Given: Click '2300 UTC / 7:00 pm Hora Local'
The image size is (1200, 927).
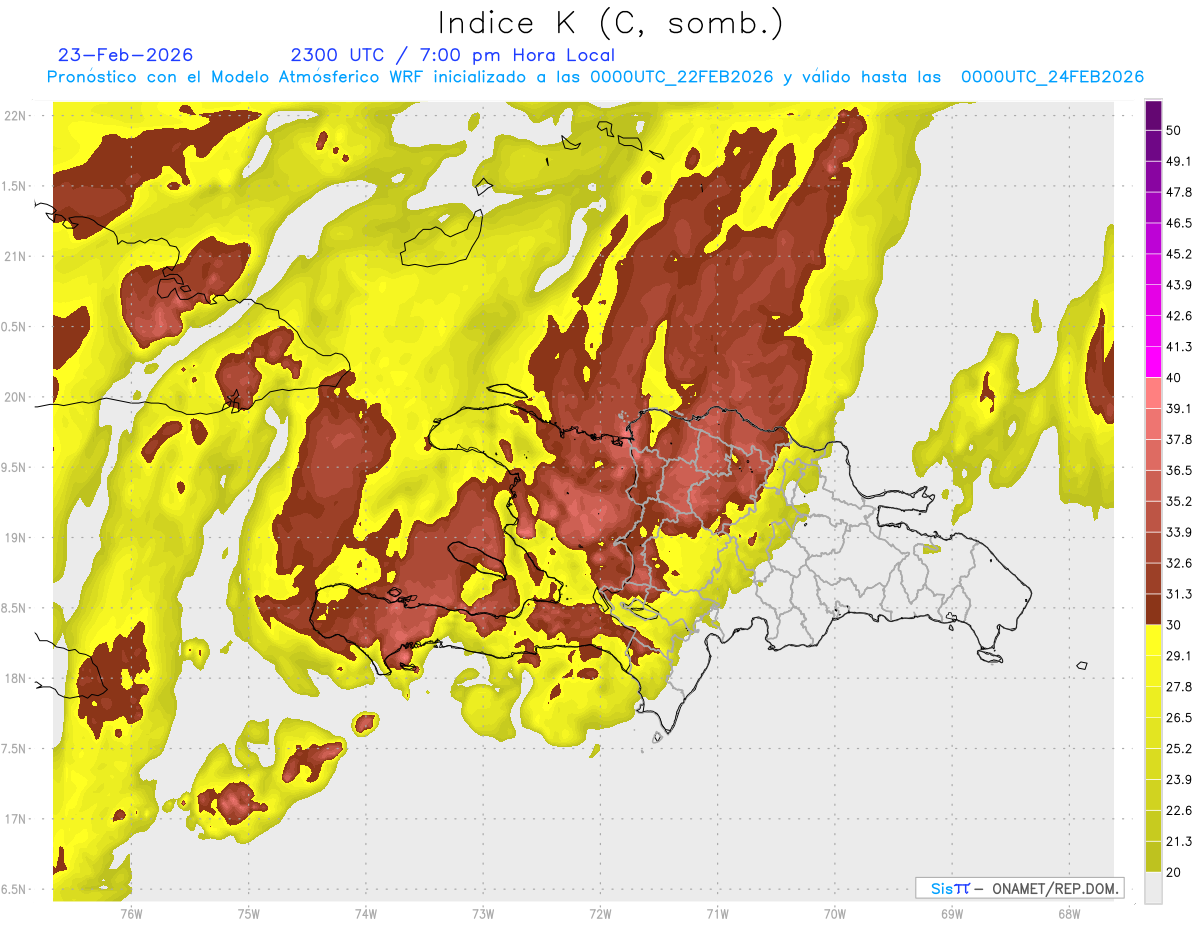Looking at the screenshot, I should tap(453, 55).
